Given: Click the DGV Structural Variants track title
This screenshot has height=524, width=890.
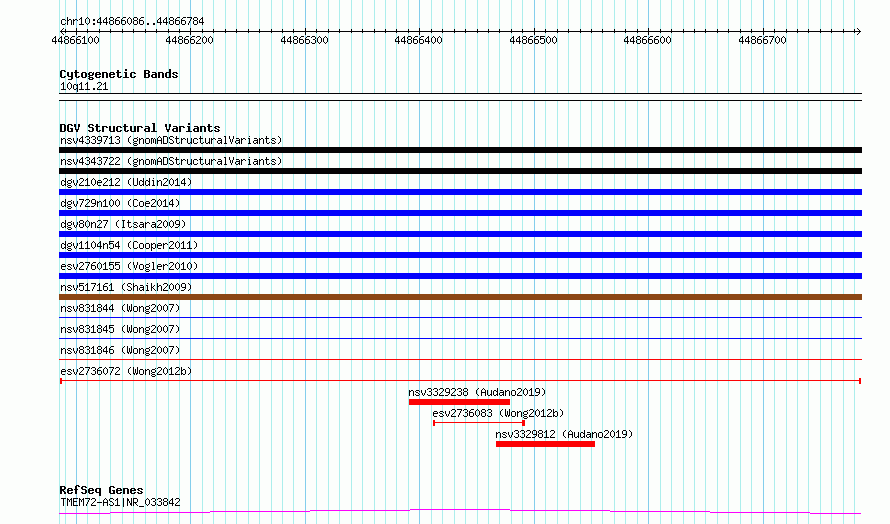Looking at the screenshot, I should 140,128.
